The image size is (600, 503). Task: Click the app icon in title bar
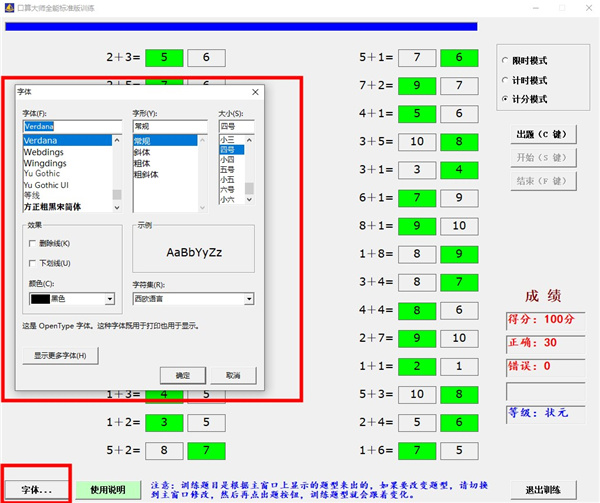9,7
